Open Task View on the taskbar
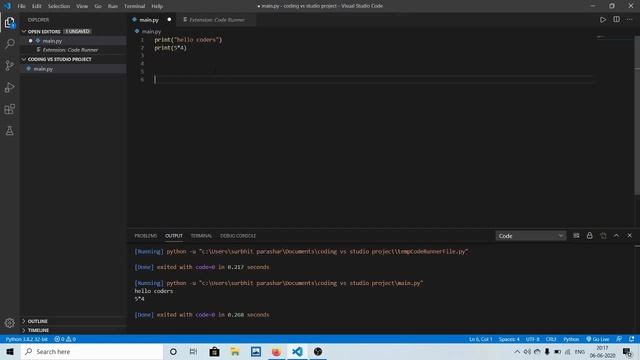Viewport: 640px width, 360px height. click(x=193, y=351)
